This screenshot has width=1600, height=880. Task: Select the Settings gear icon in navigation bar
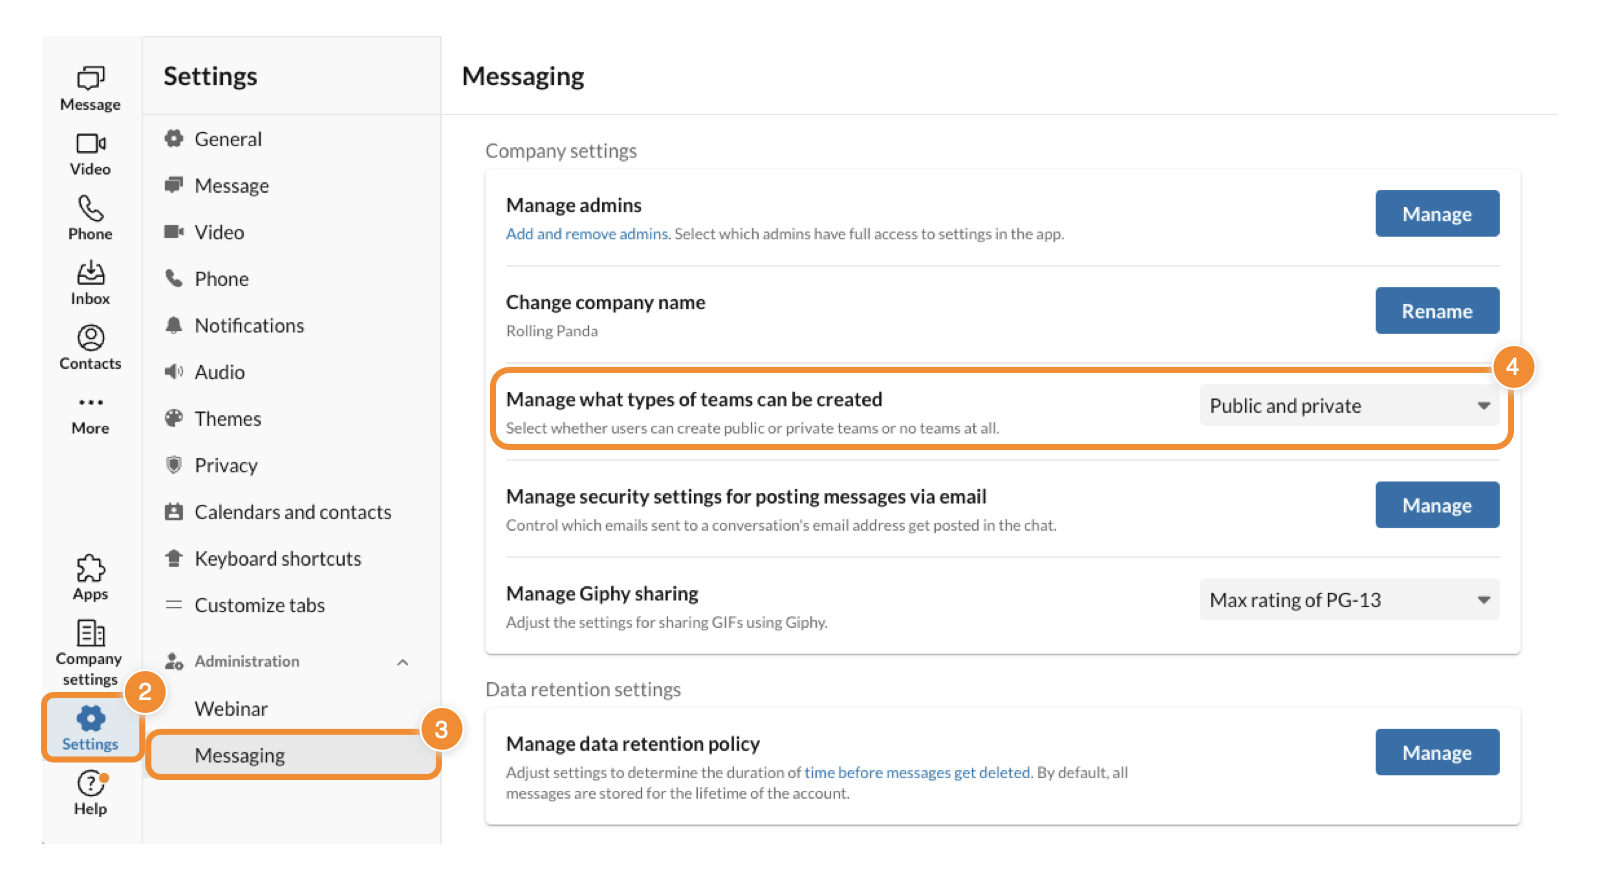(x=90, y=719)
